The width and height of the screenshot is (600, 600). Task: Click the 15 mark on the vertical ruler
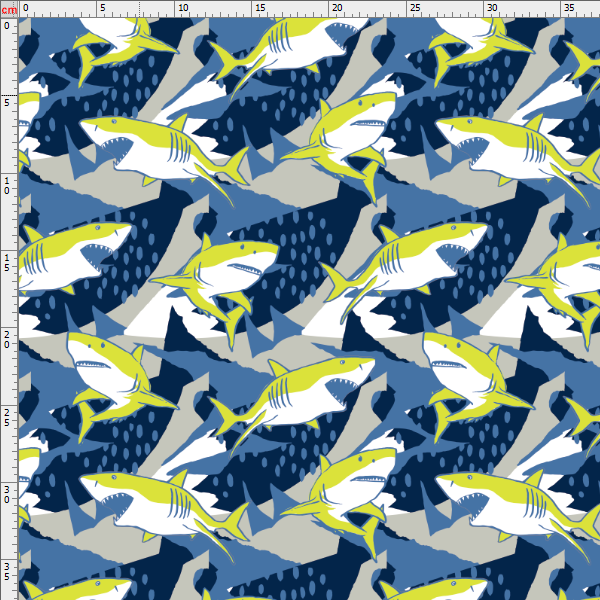click(x=7, y=262)
